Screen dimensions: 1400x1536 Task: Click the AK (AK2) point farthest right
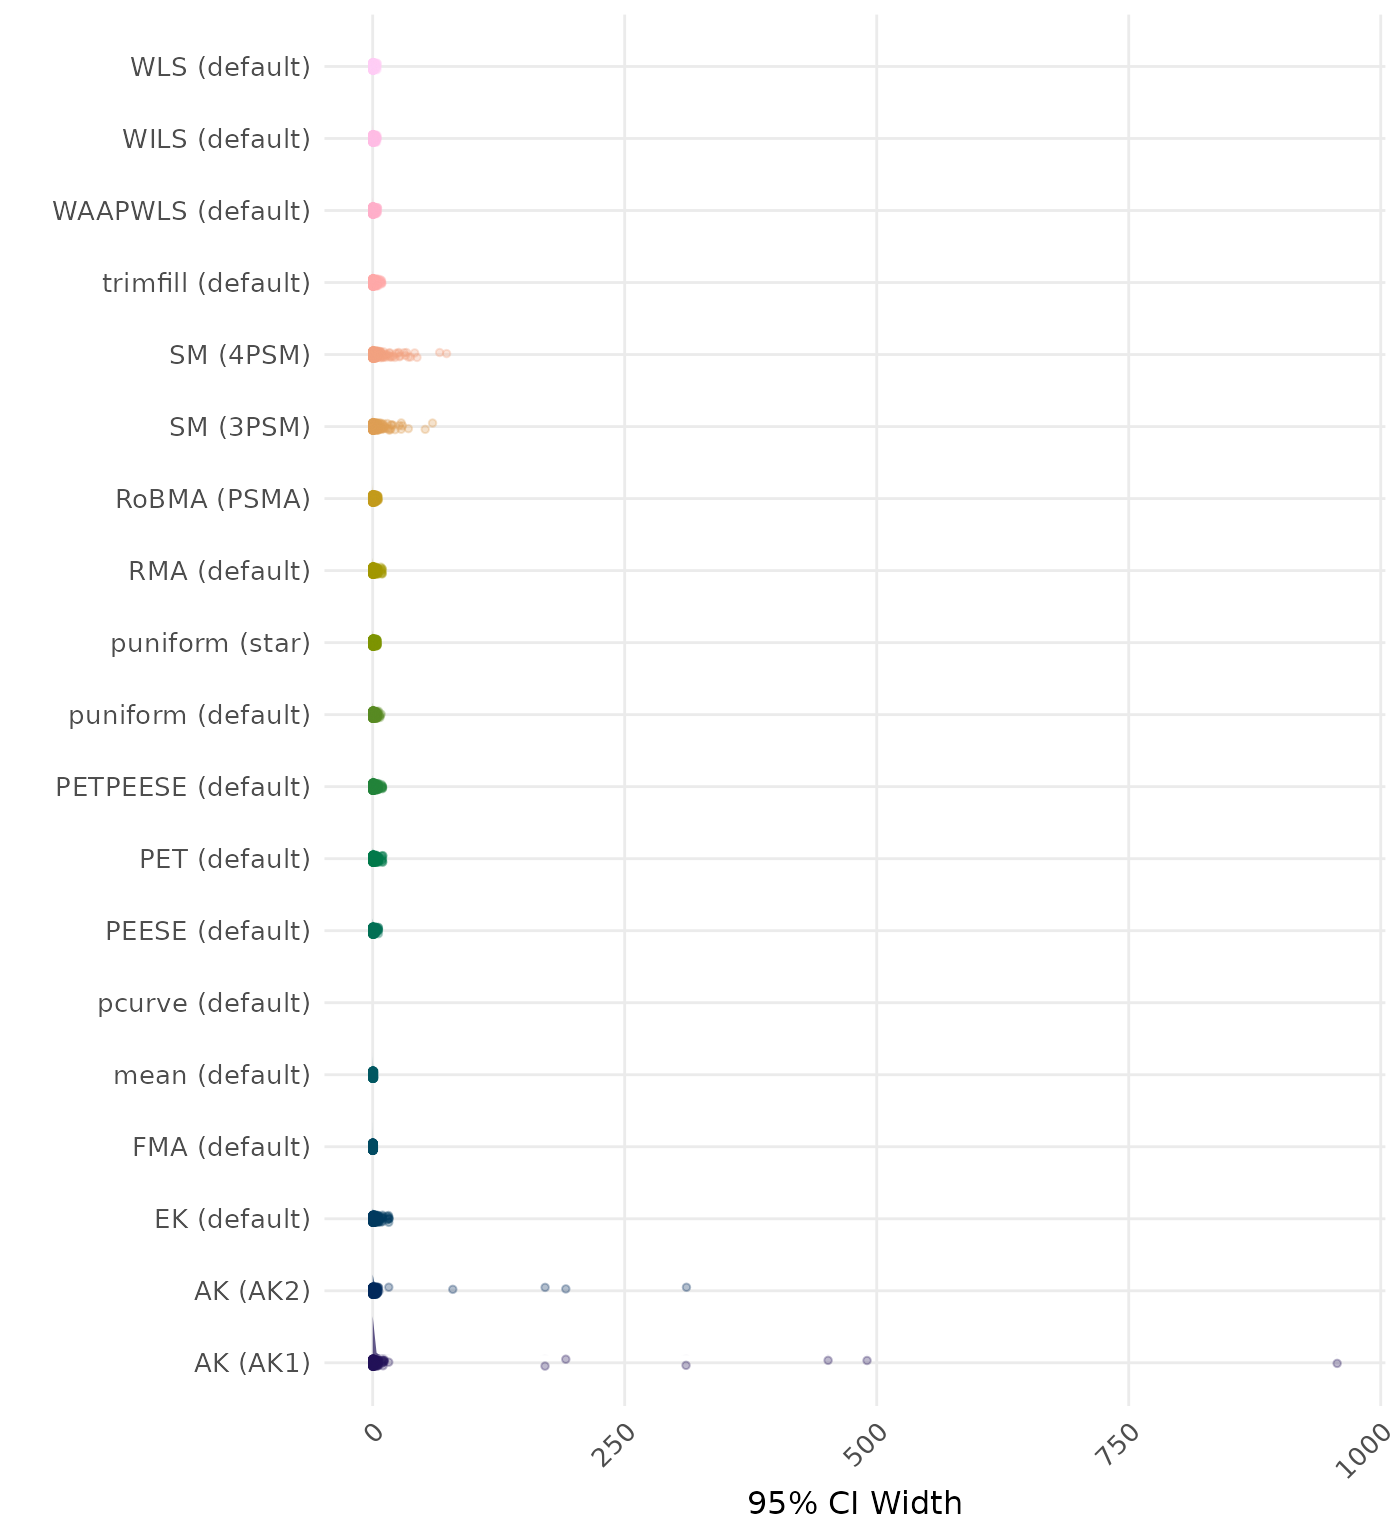coord(686,1287)
